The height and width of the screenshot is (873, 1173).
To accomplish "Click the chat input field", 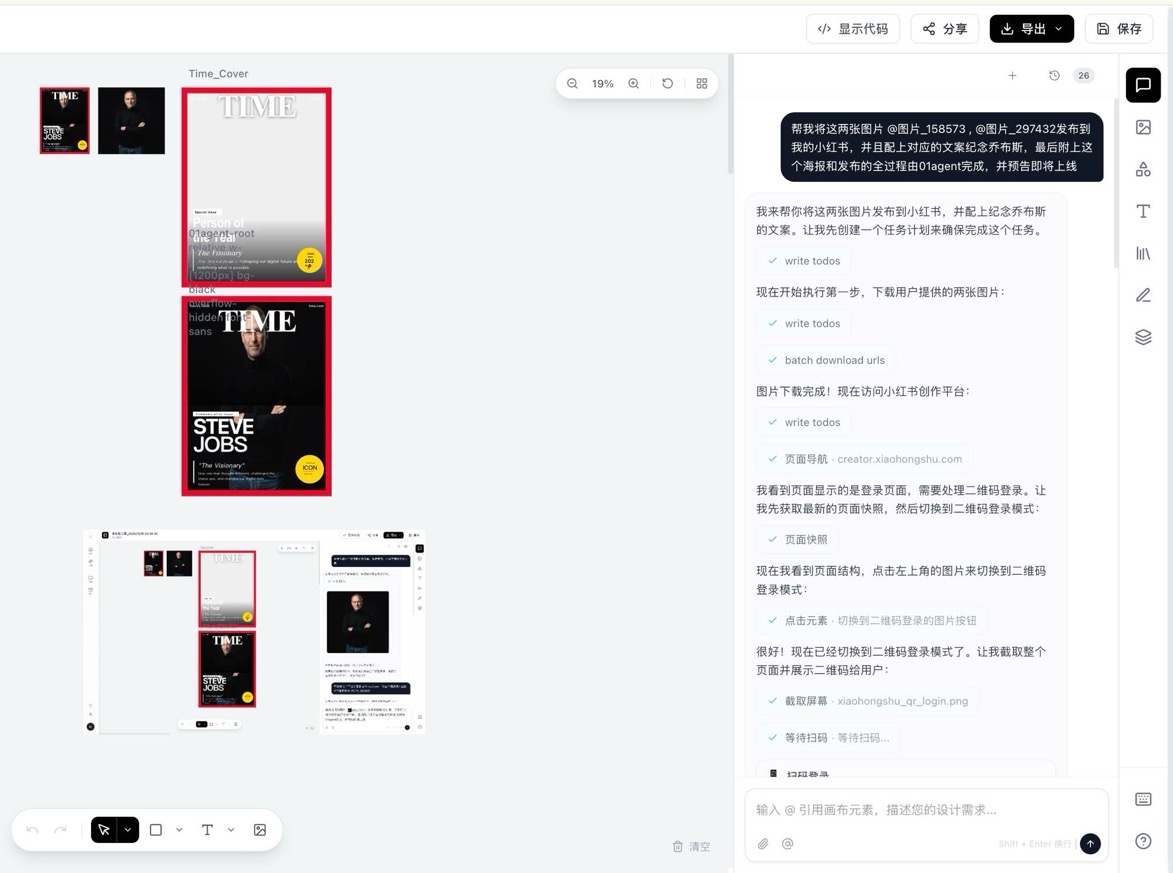I will tap(926, 810).
